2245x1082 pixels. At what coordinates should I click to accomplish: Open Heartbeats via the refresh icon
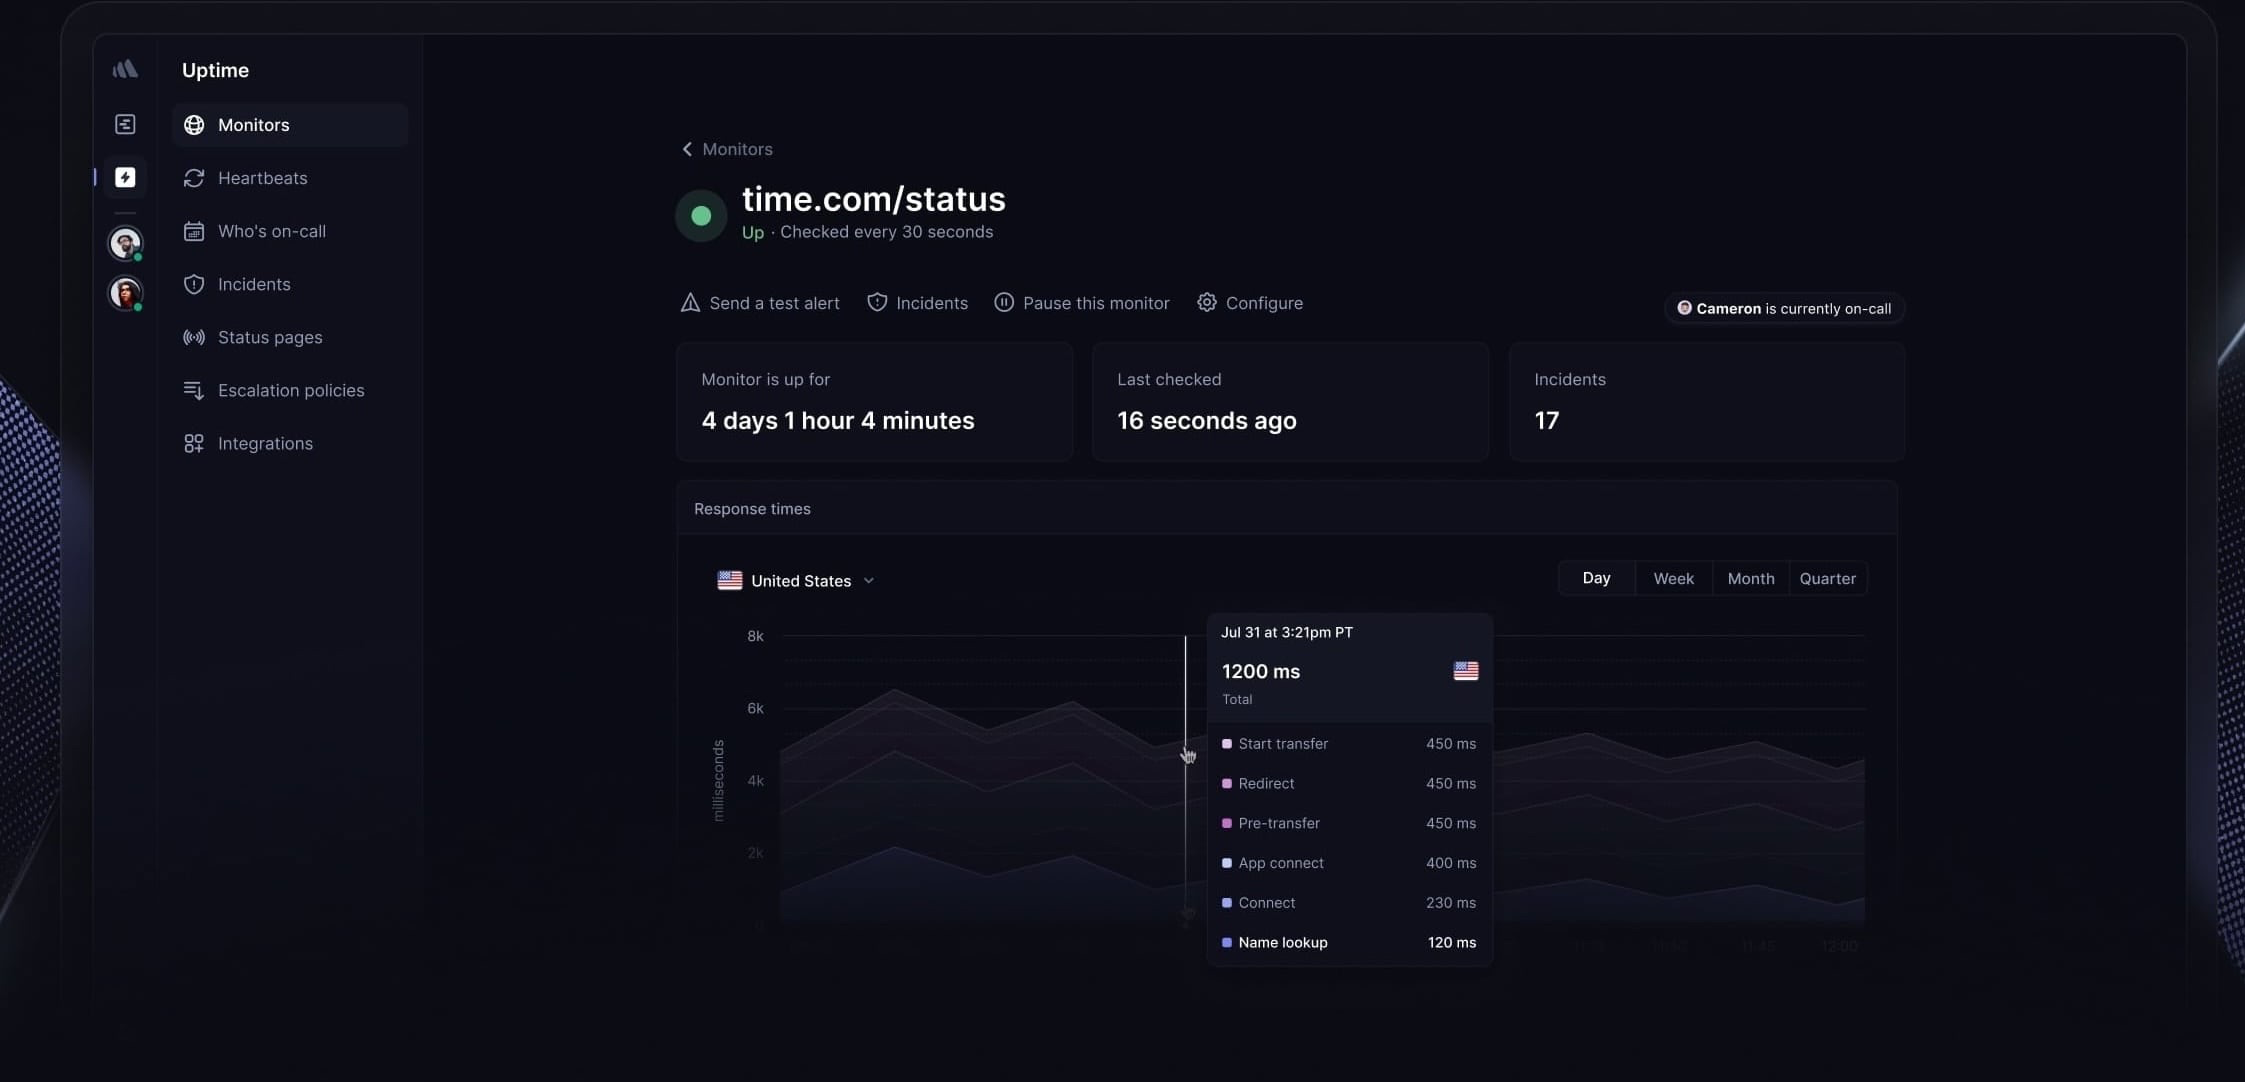(195, 178)
